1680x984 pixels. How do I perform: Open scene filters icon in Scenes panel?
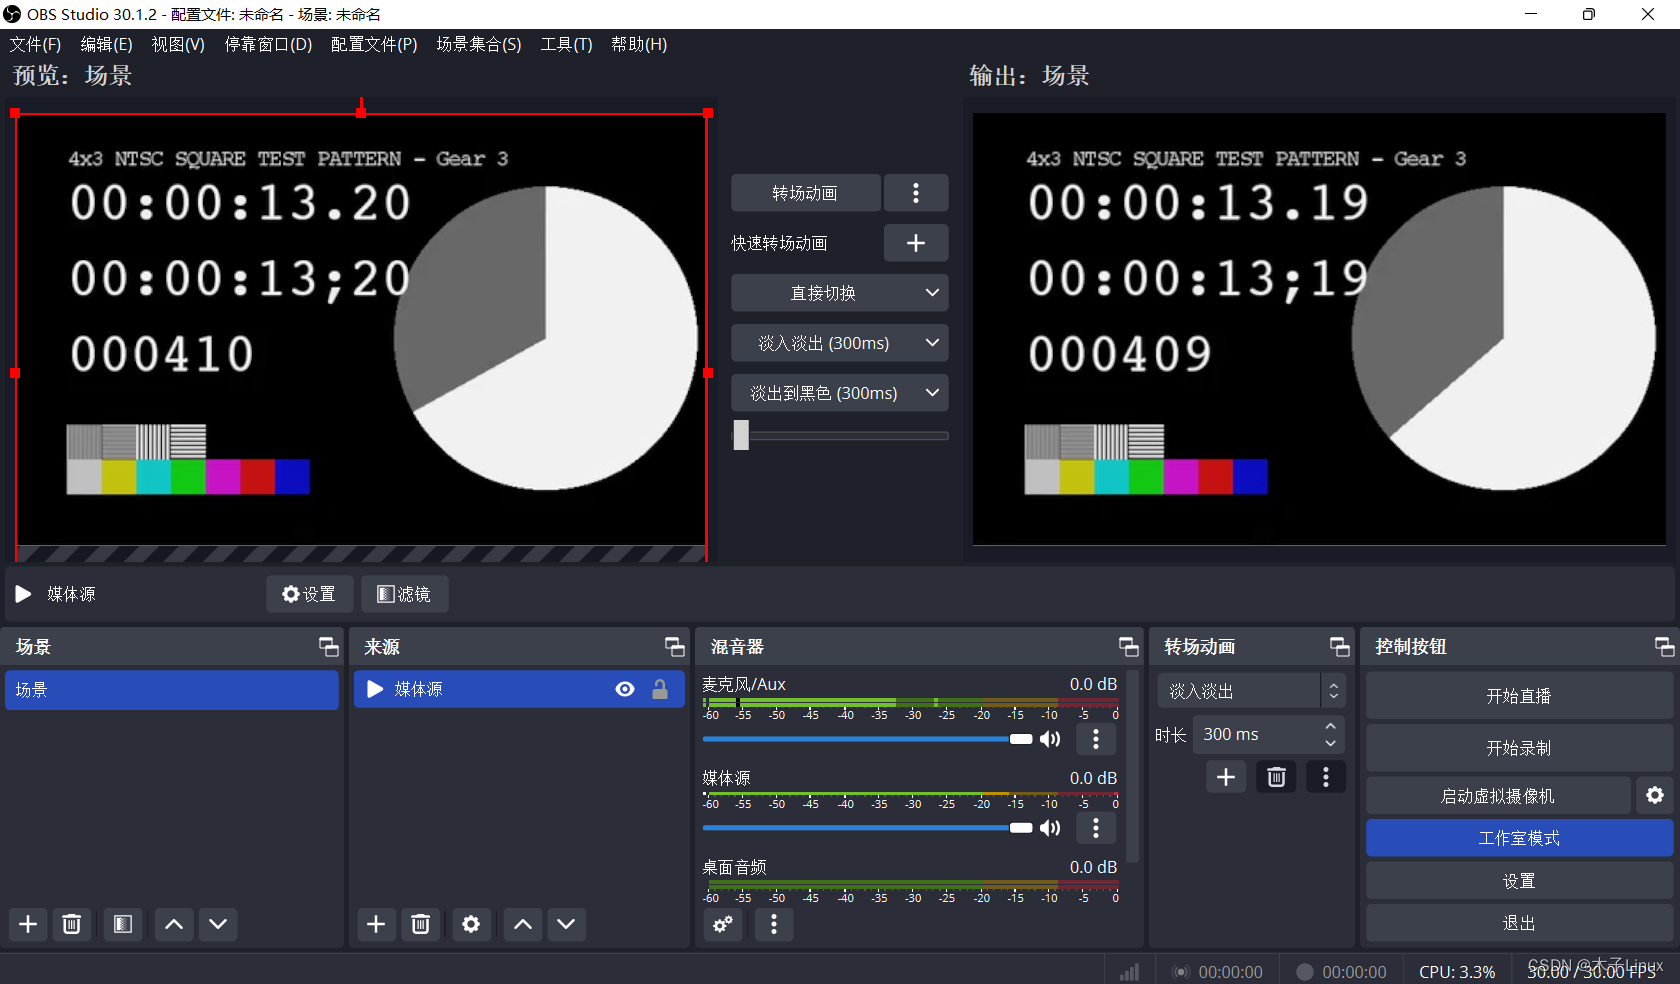click(x=123, y=924)
